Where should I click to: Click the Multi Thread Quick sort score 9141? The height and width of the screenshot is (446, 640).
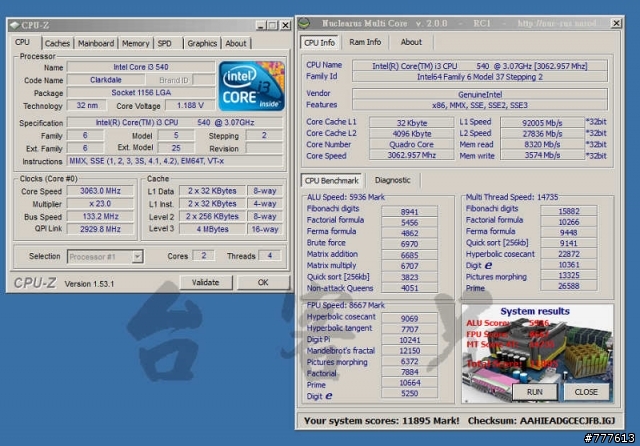569,243
